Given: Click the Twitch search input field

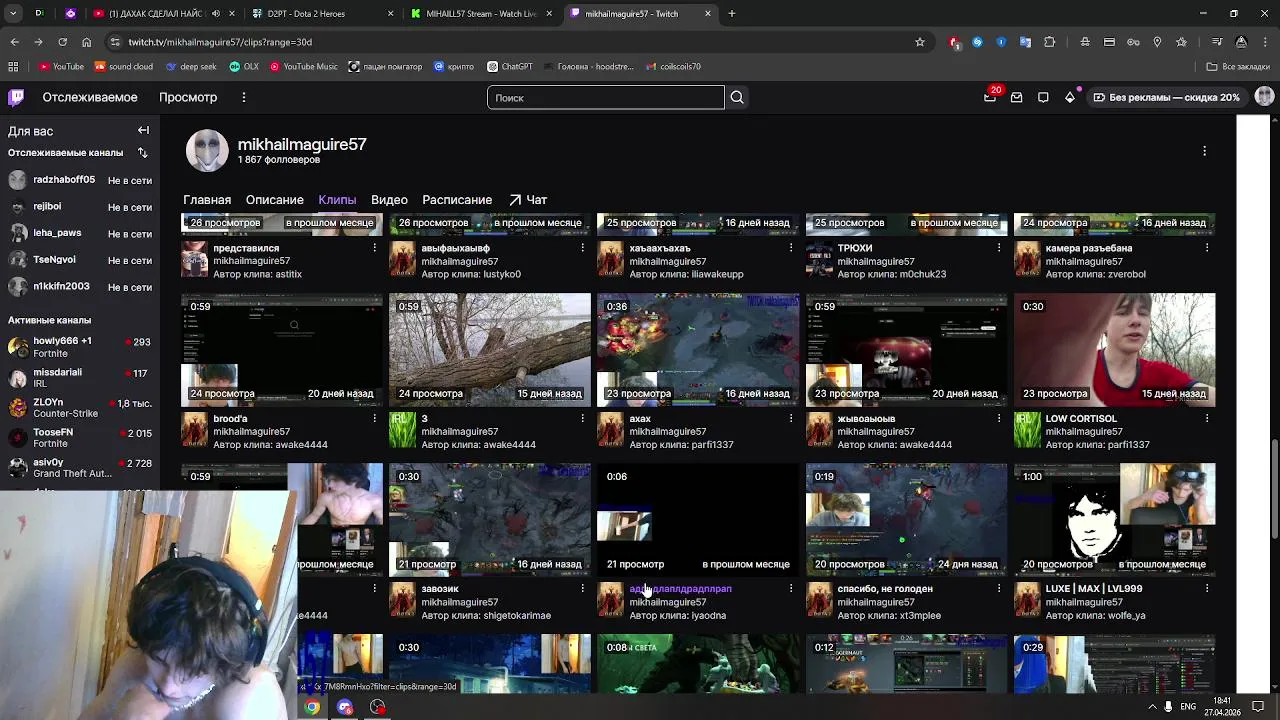Looking at the screenshot, I should point(605,97).
